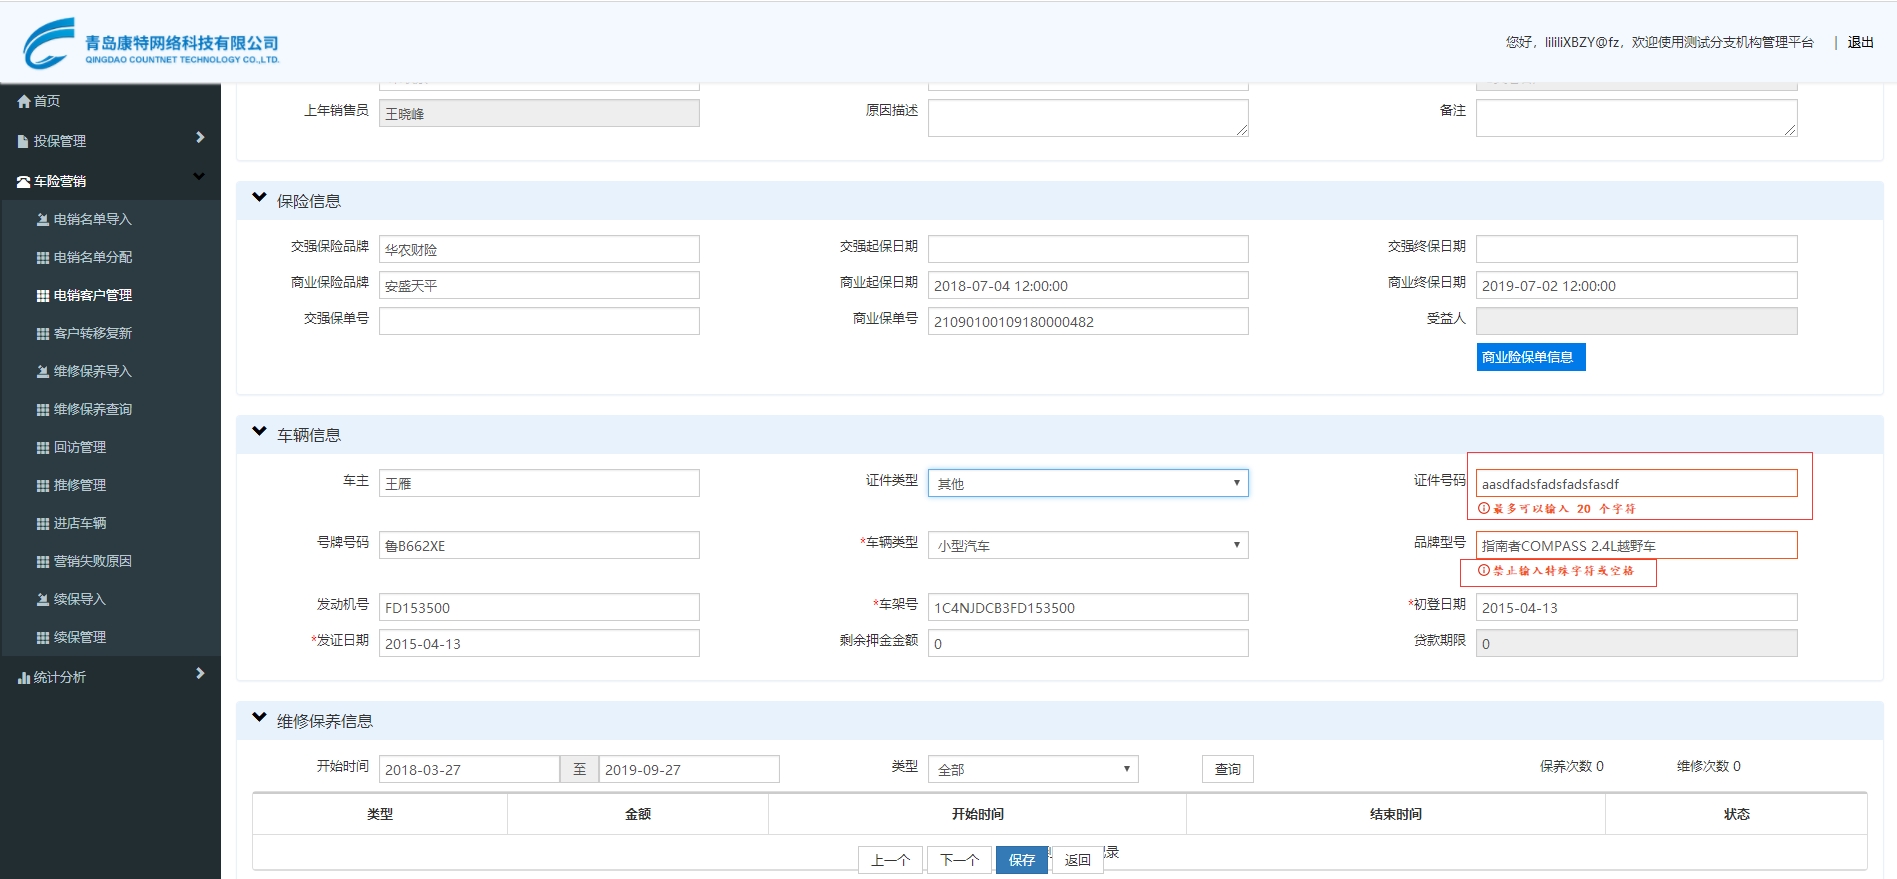This screenshot has height=879, width=1897.
Task: Open the 类型 filter dropdown
Action: point(1033,769)
